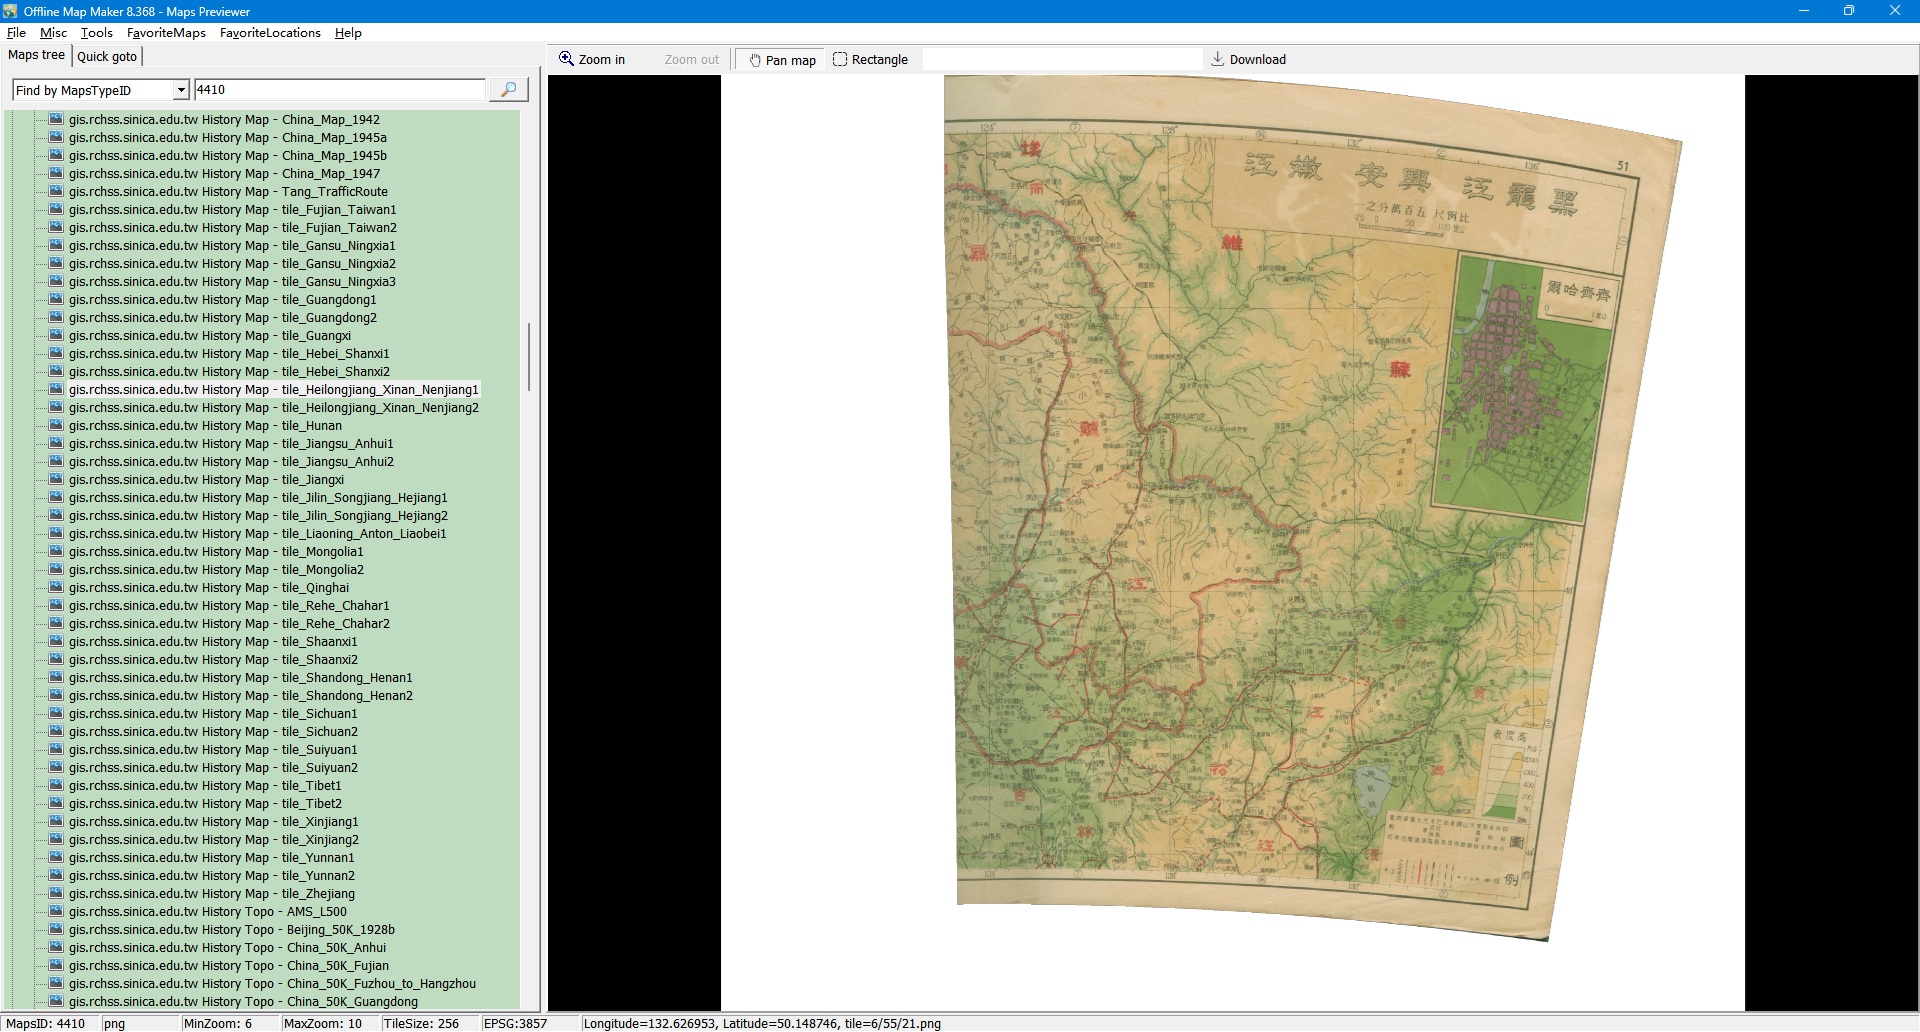Screen dimensions: 1920x1032
Task: Select China_50K_Fuzhou_to_Hangzhou in the tree
Action: [273, 983]
